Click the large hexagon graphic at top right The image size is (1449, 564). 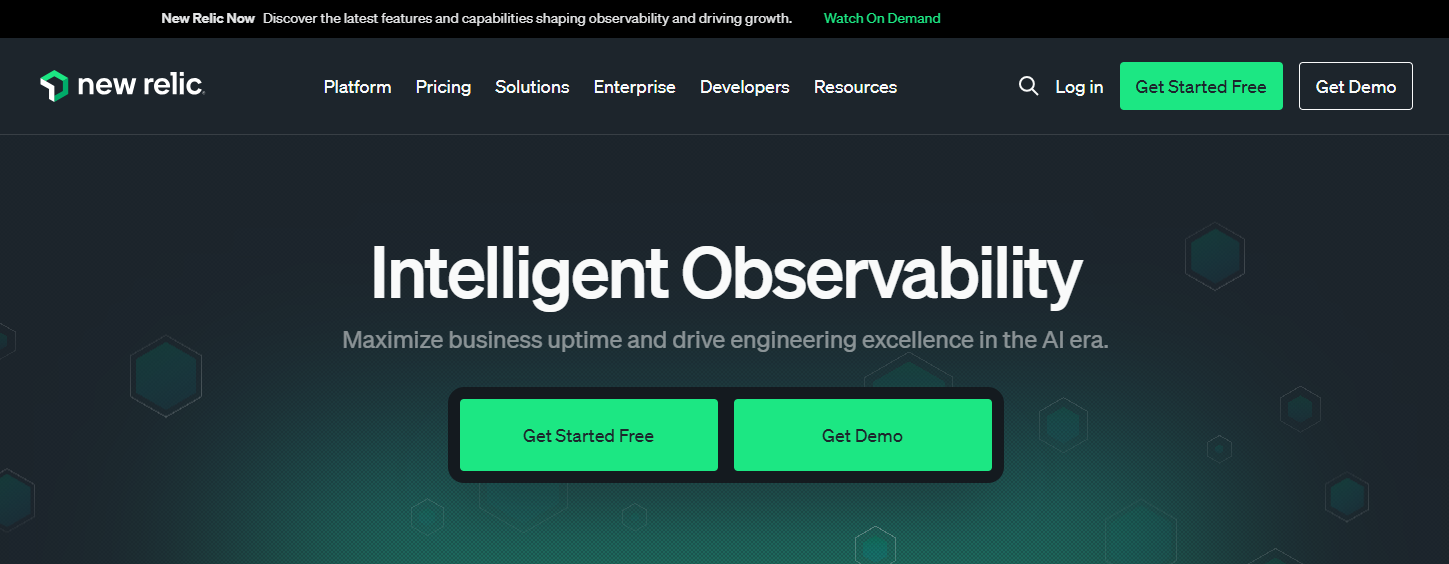(x=1214, y=257)
